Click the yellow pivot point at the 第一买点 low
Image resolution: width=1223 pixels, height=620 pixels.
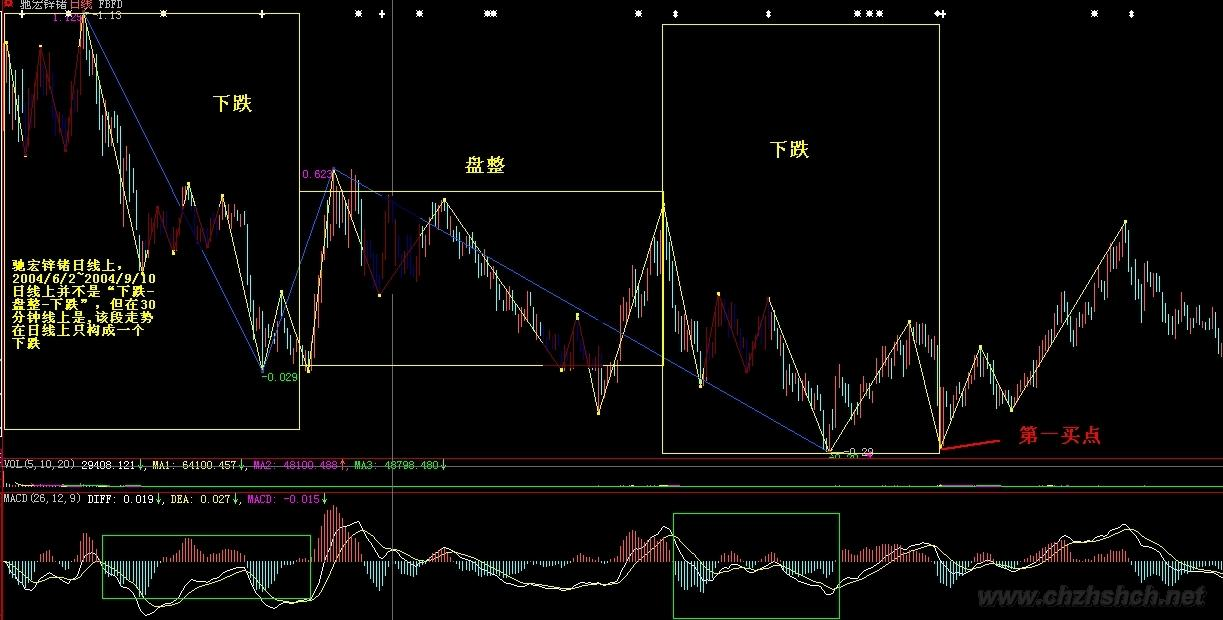(940, 447)
